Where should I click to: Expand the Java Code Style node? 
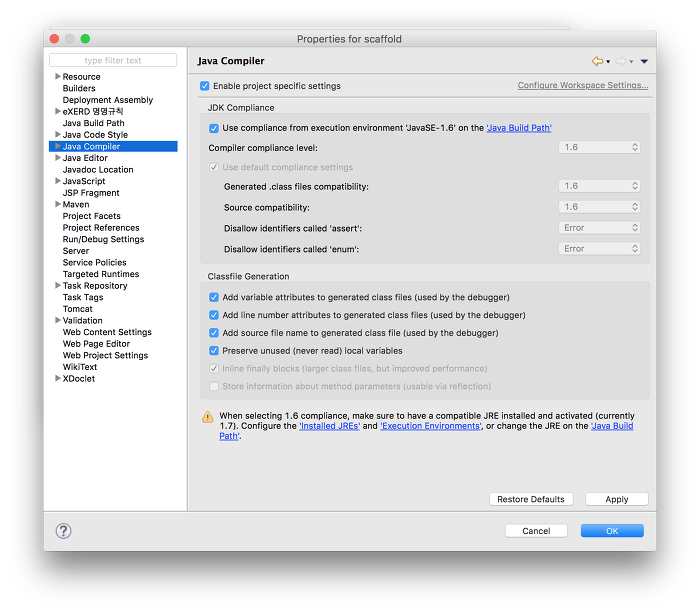tap(58, 134)
